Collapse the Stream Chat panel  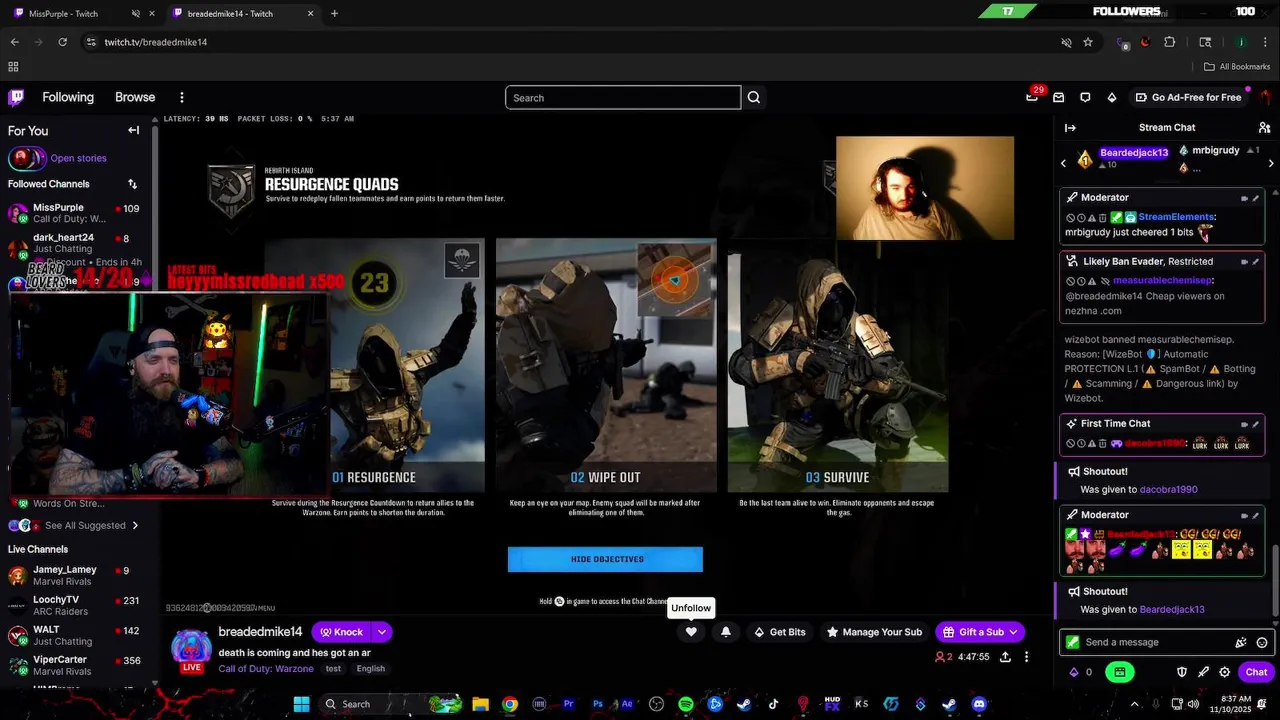click(x=1070, y=127)
